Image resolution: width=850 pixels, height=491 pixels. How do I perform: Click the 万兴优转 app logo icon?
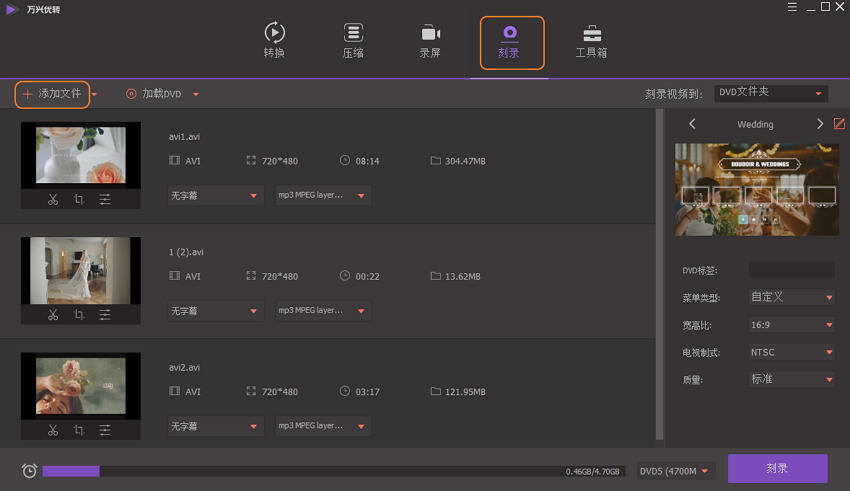[x=12, y=9]
